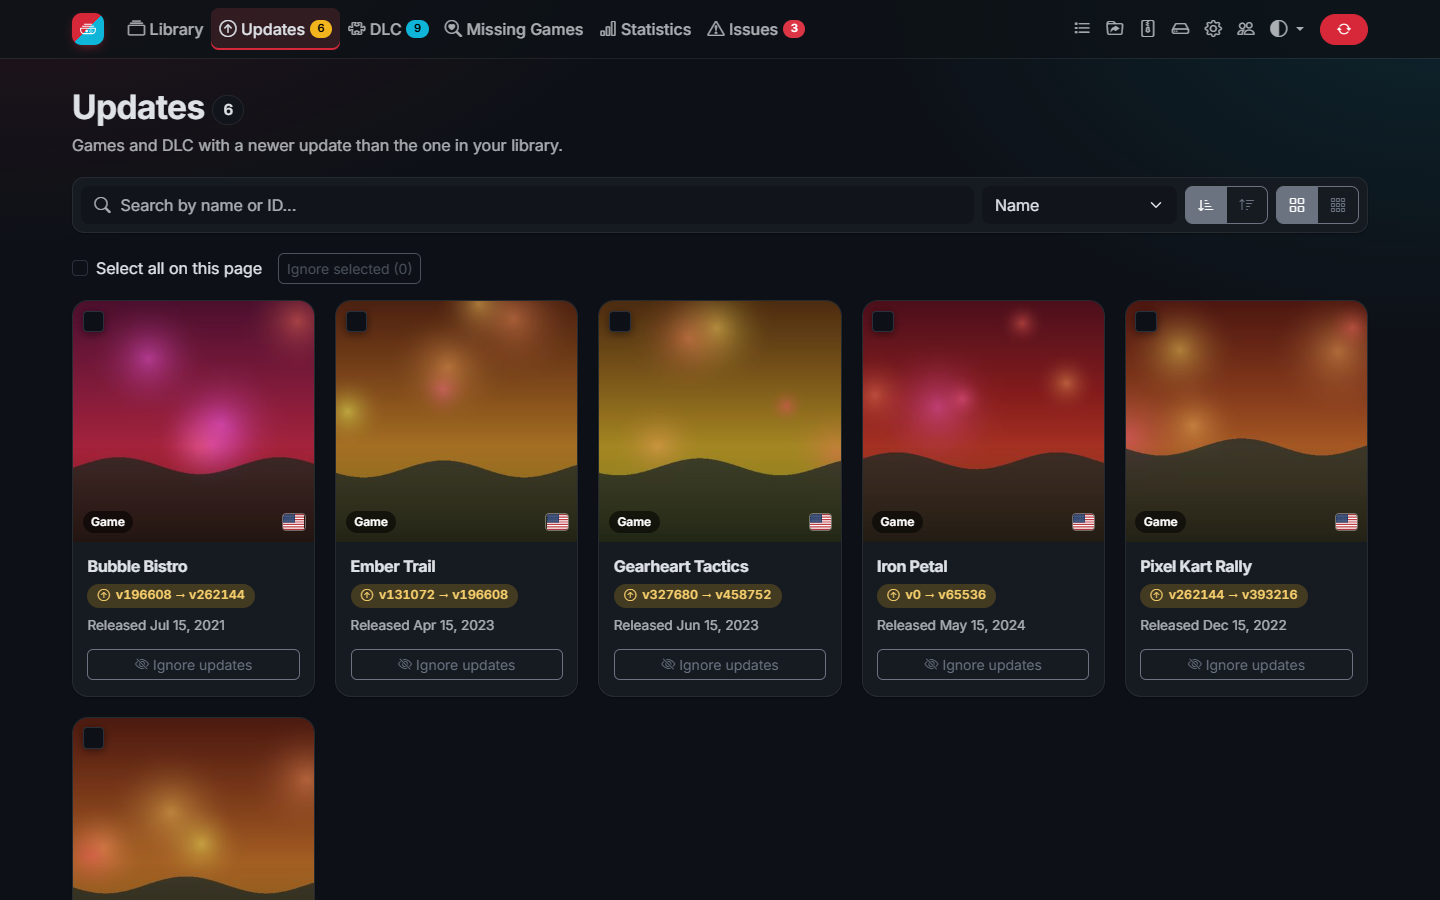Click the Ignore selected (0) button
Viewport: 1440px width, 900px height.
(x=349, y=269)
